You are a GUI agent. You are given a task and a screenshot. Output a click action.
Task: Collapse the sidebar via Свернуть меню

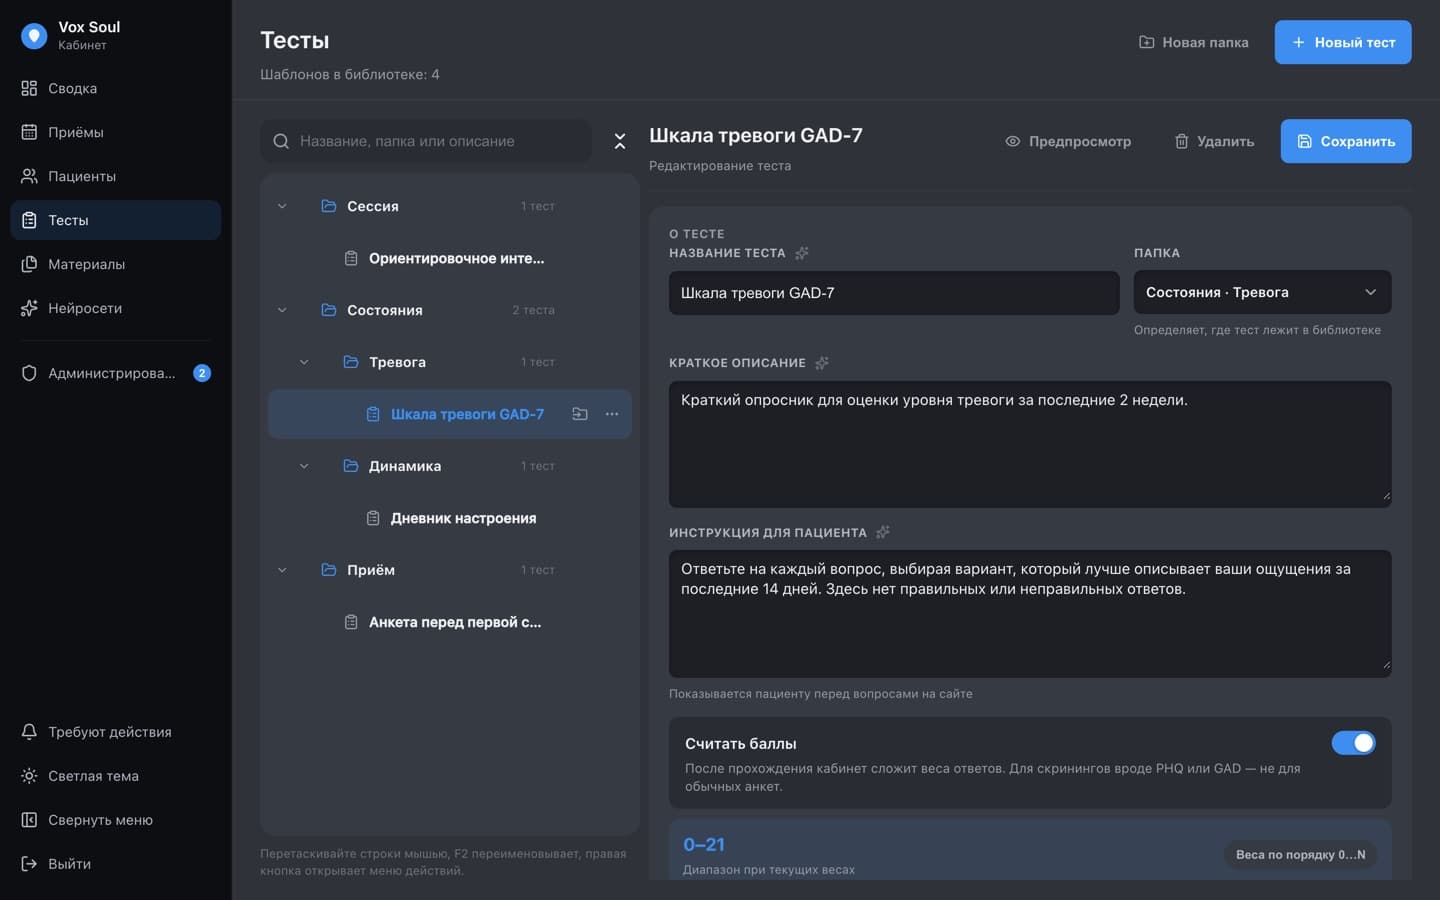(x=116, y=820)
